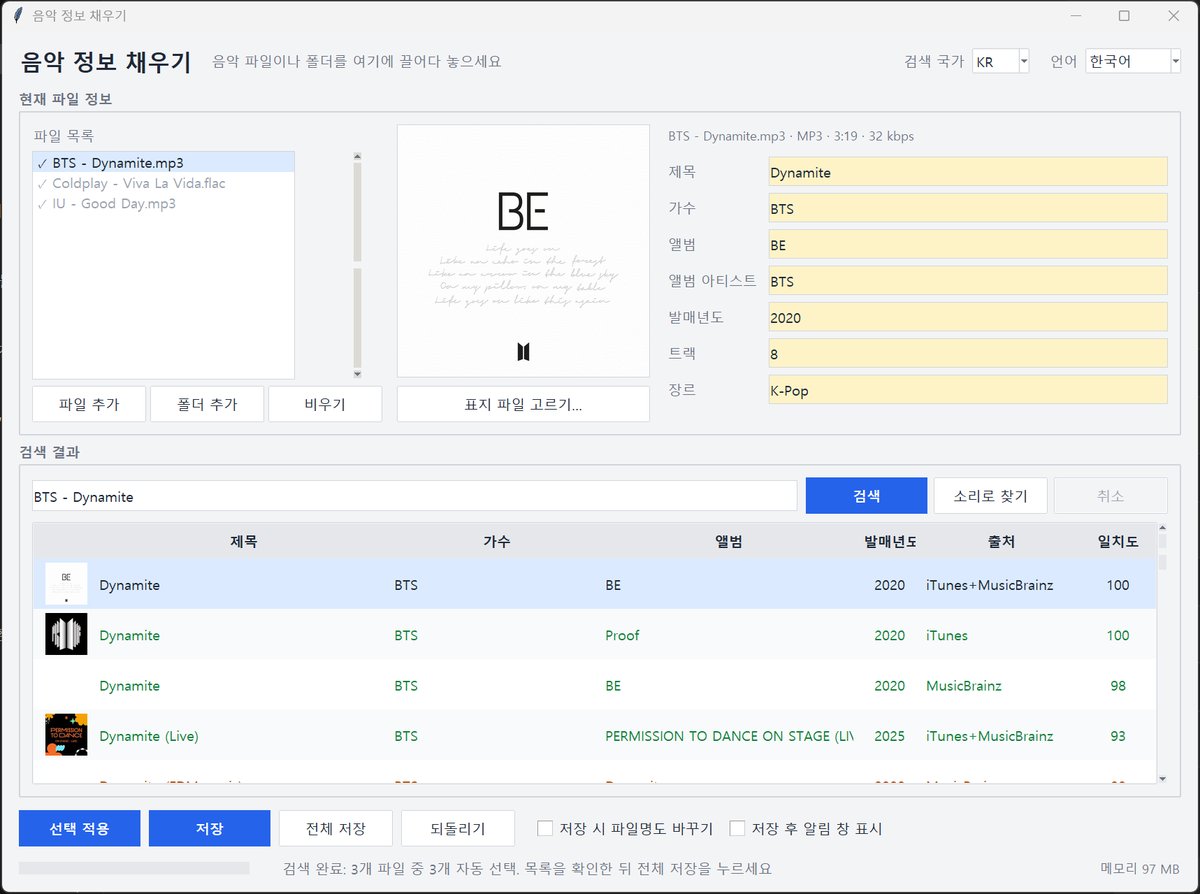Sort results by 출처 column header
Image resolution: width=1200 pixels, height=894 pixels.
point(1001,541)
